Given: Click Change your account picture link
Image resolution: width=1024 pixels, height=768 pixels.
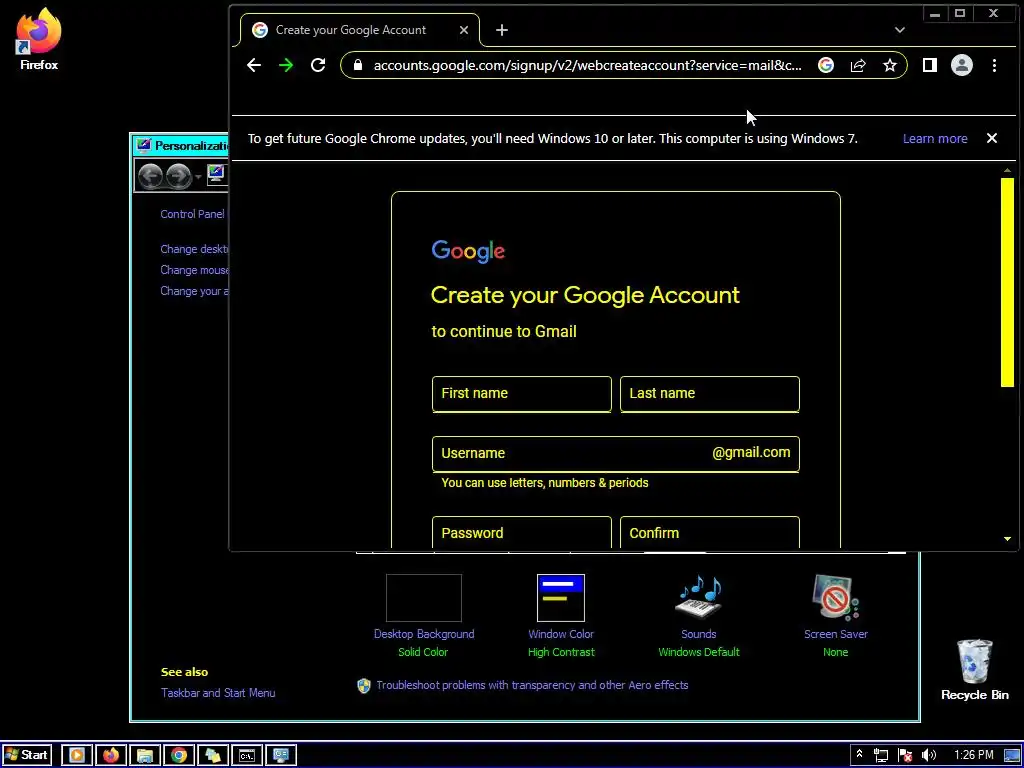Looking at the screenshot, I should click(x=195, y=291).
